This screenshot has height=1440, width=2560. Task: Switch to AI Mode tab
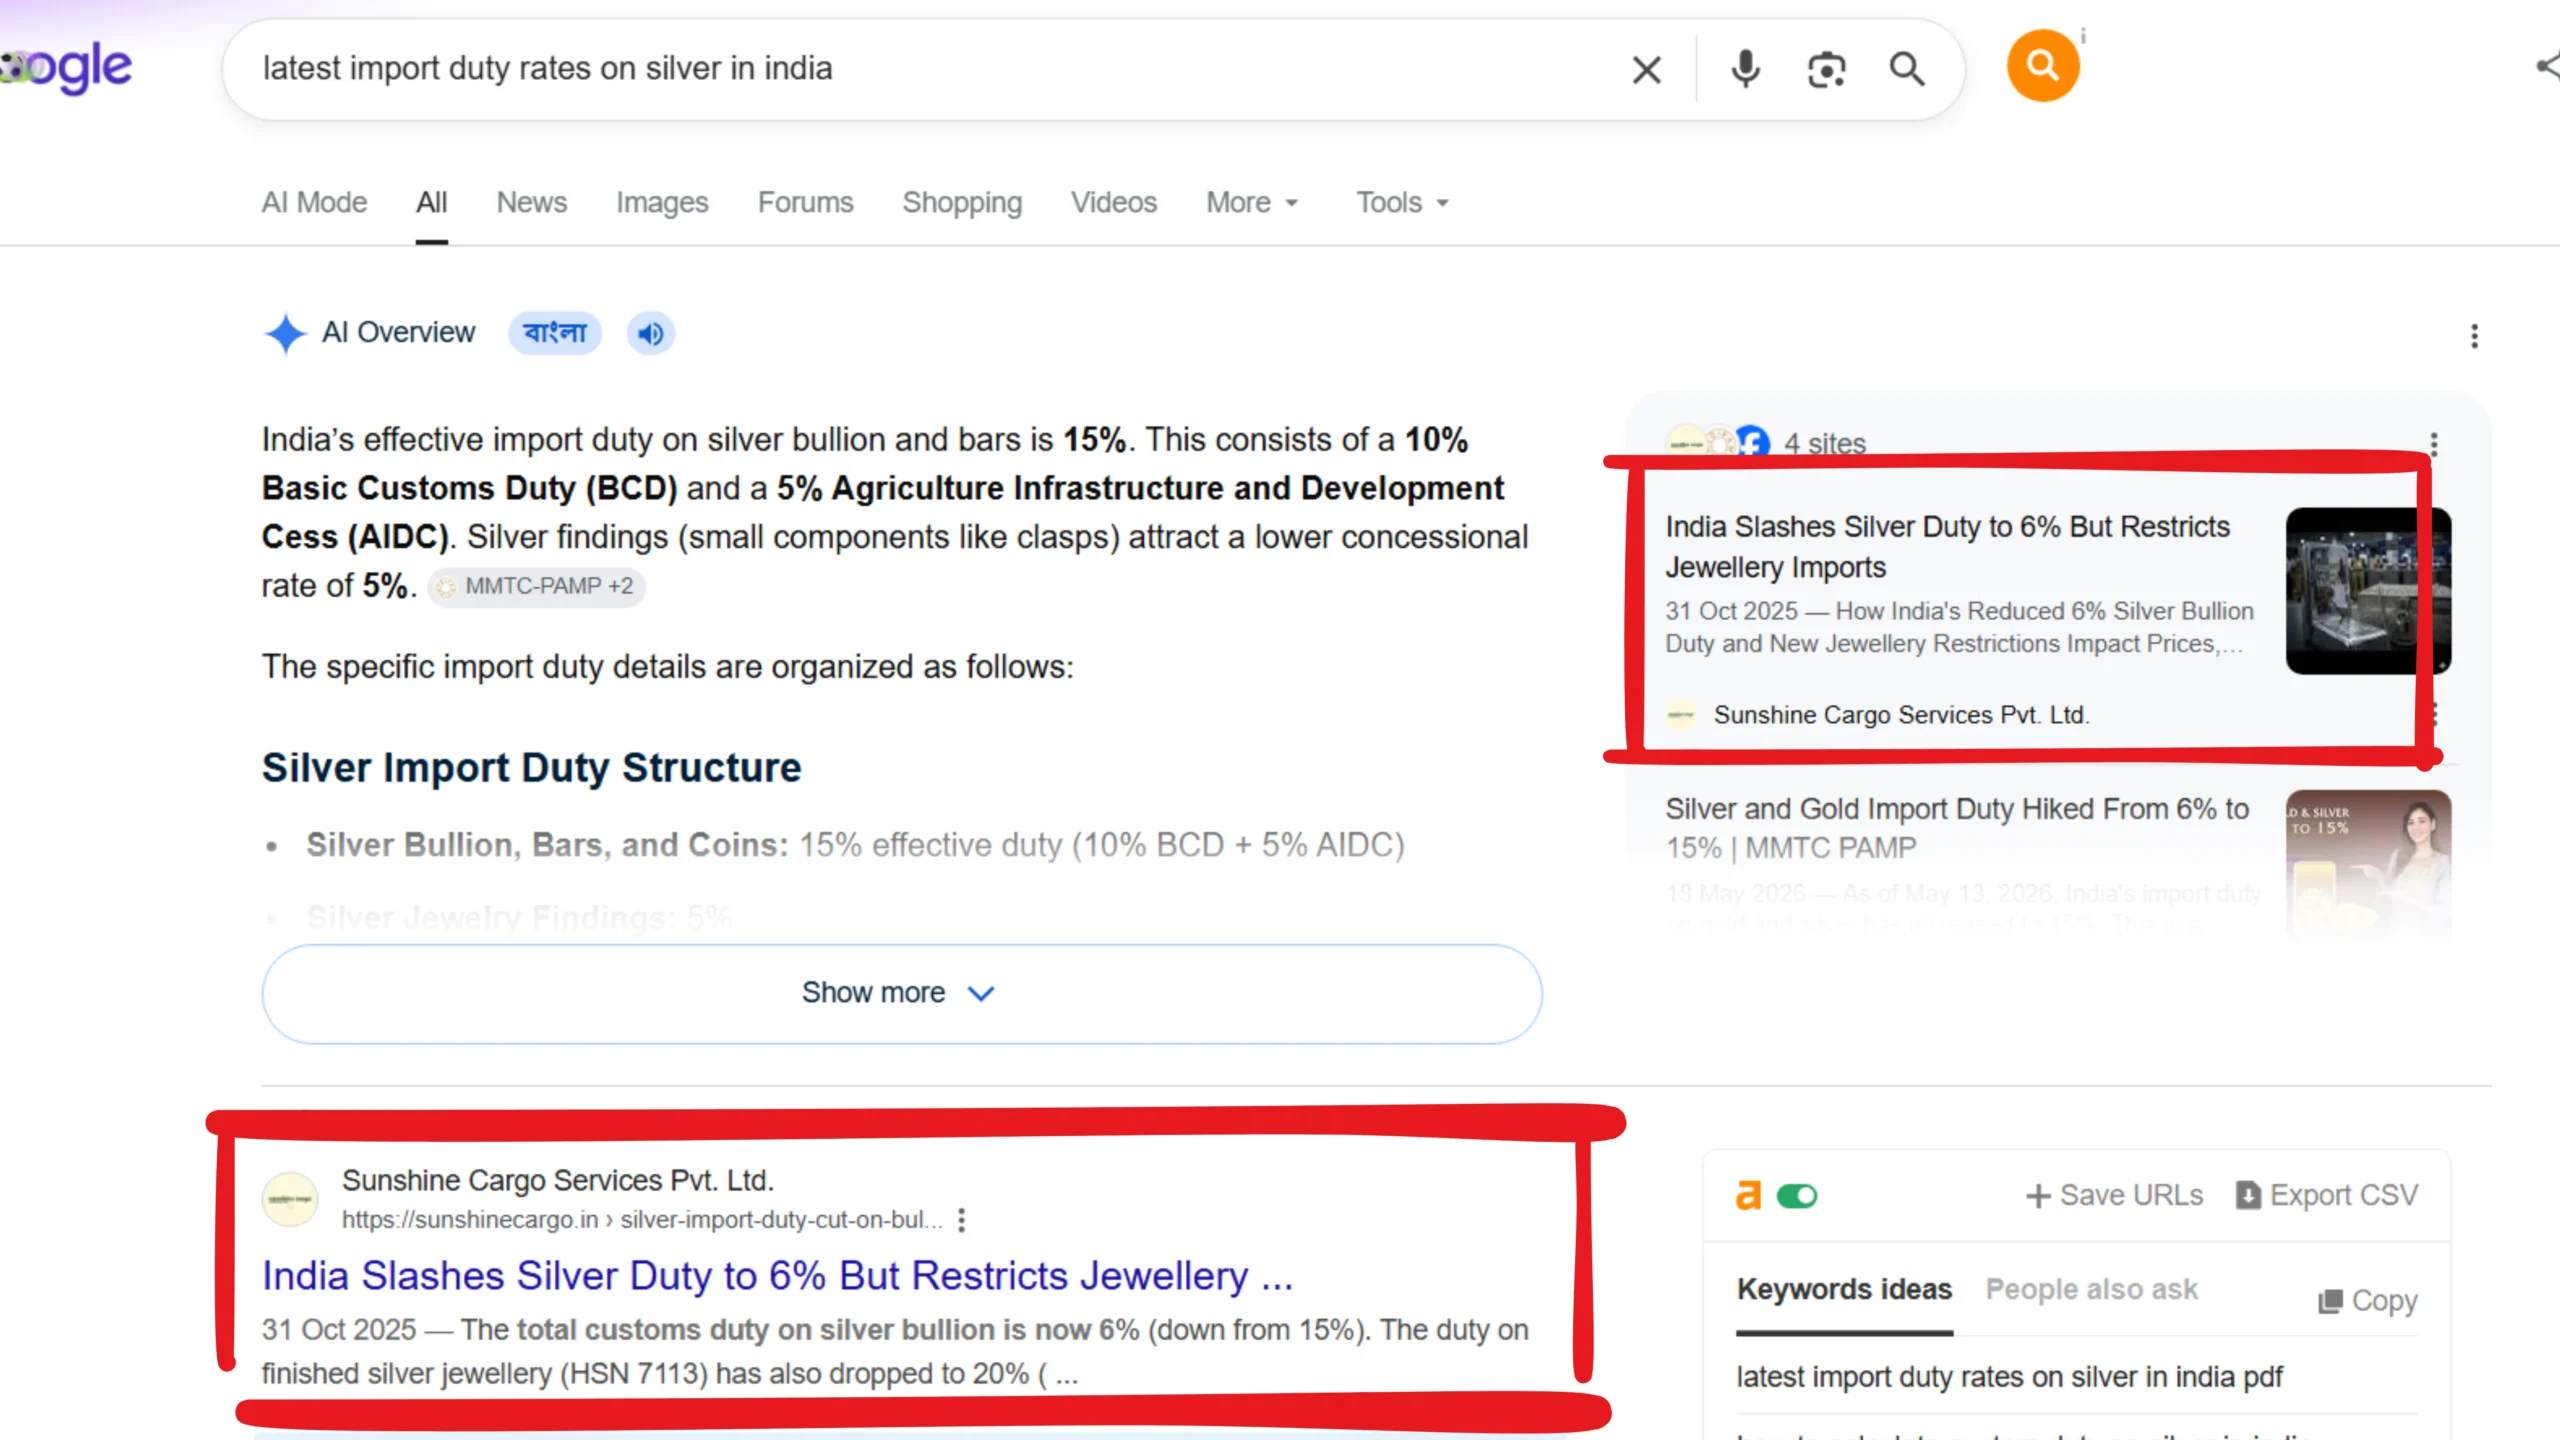(314, 203)
